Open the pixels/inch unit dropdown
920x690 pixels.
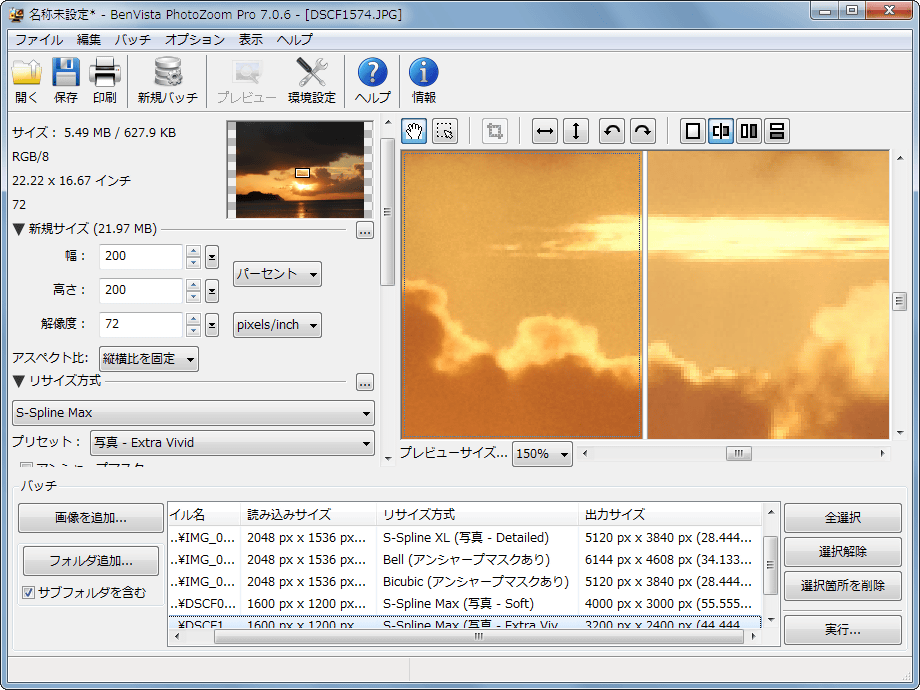tap(277, 325)
